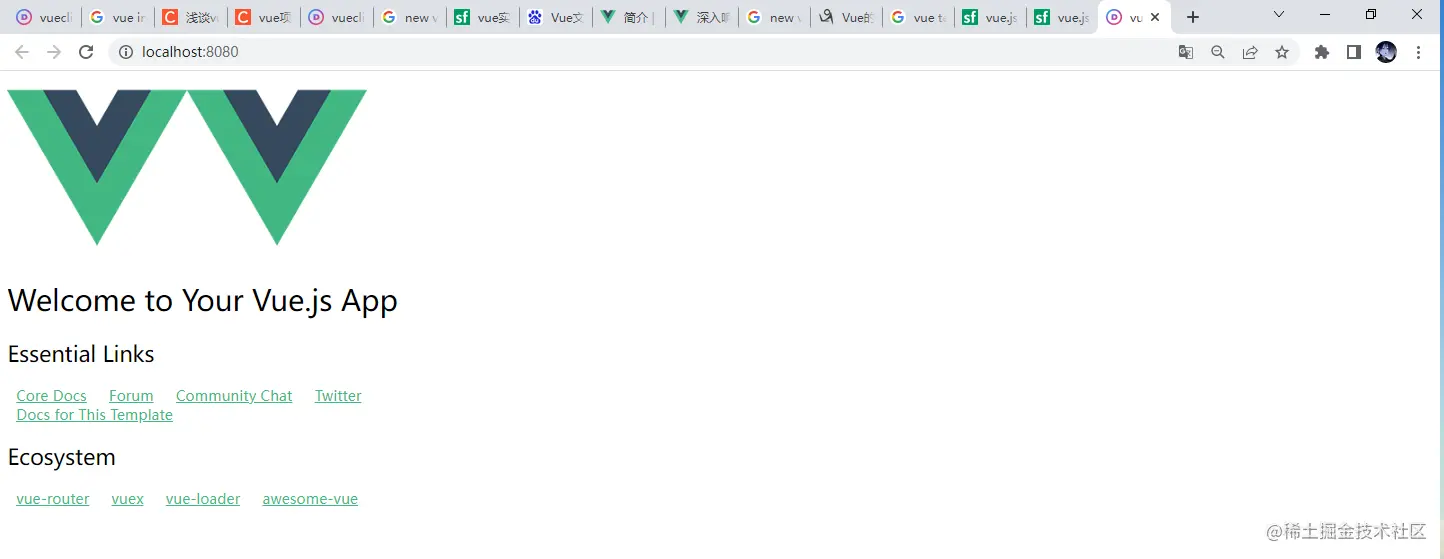The image size is (1444, 559).
Task: Reload the localhost:8080 page
Action: (86, 52)
